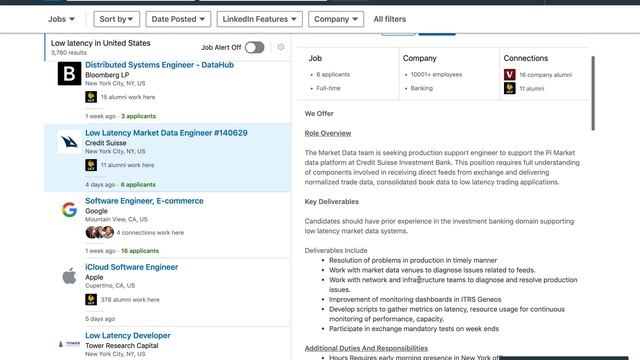Image resolution: width=640 pixels, height=360 pixels.
Task: Click the Bloomberg LP company logo
Action: (x=69, y=73)
